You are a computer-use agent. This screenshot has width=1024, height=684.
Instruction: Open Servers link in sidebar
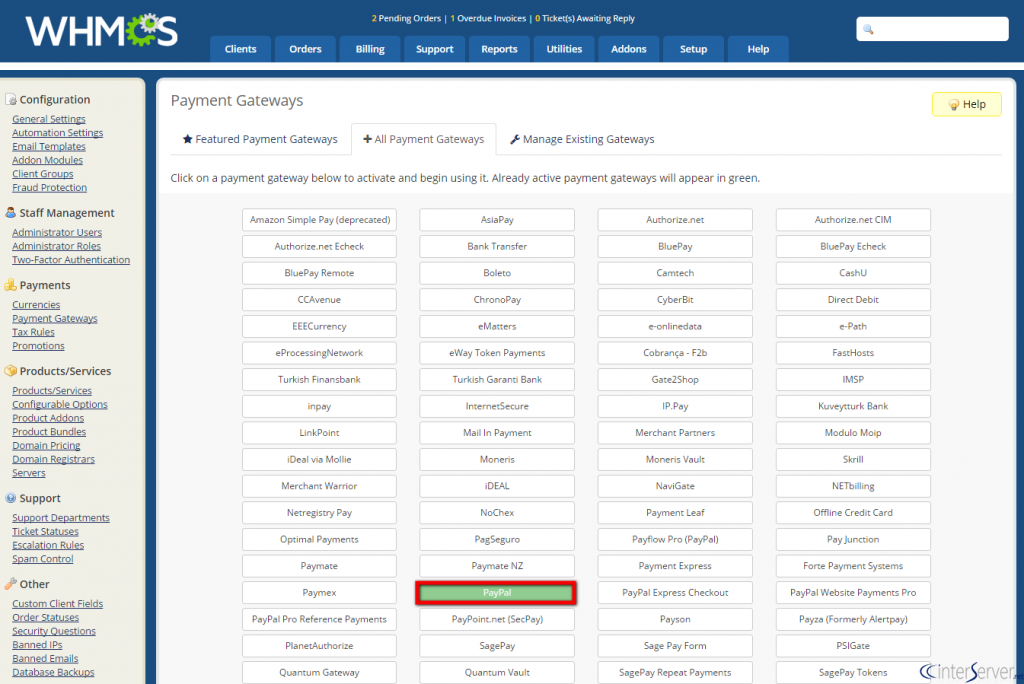tap(29, 473)
